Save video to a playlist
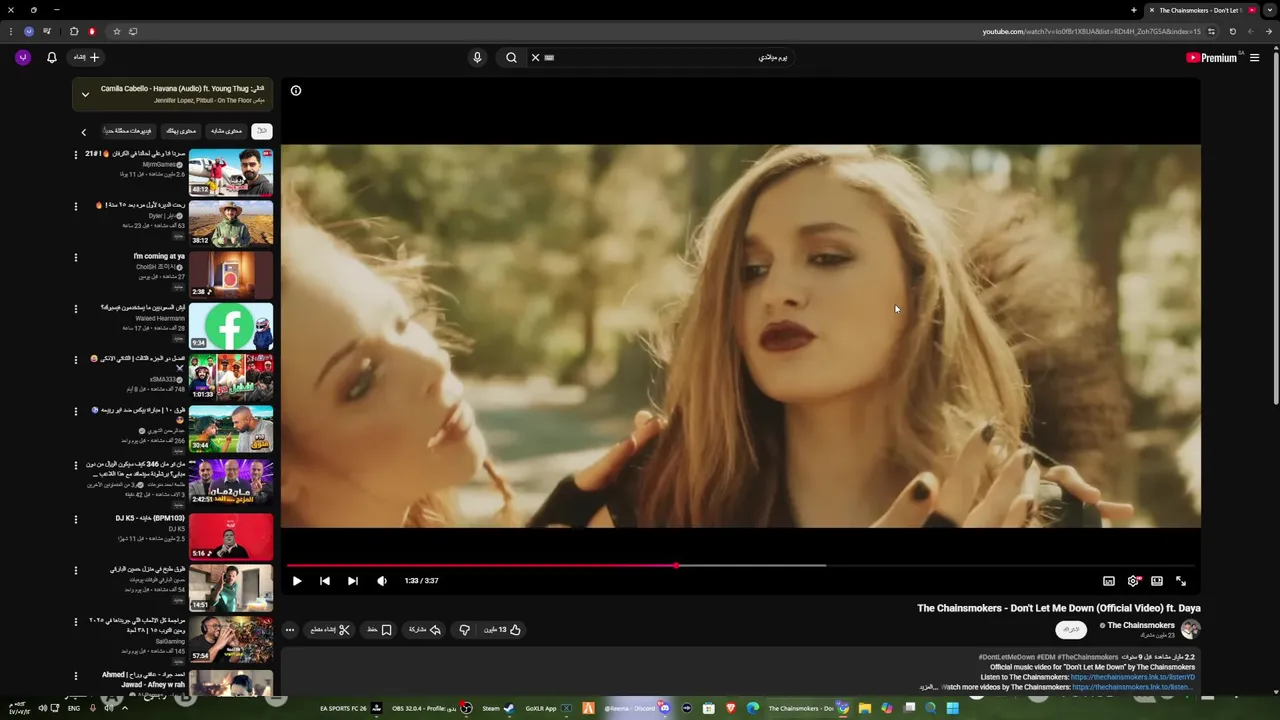This screenshot has height=720, width=1280. (379, 630)
